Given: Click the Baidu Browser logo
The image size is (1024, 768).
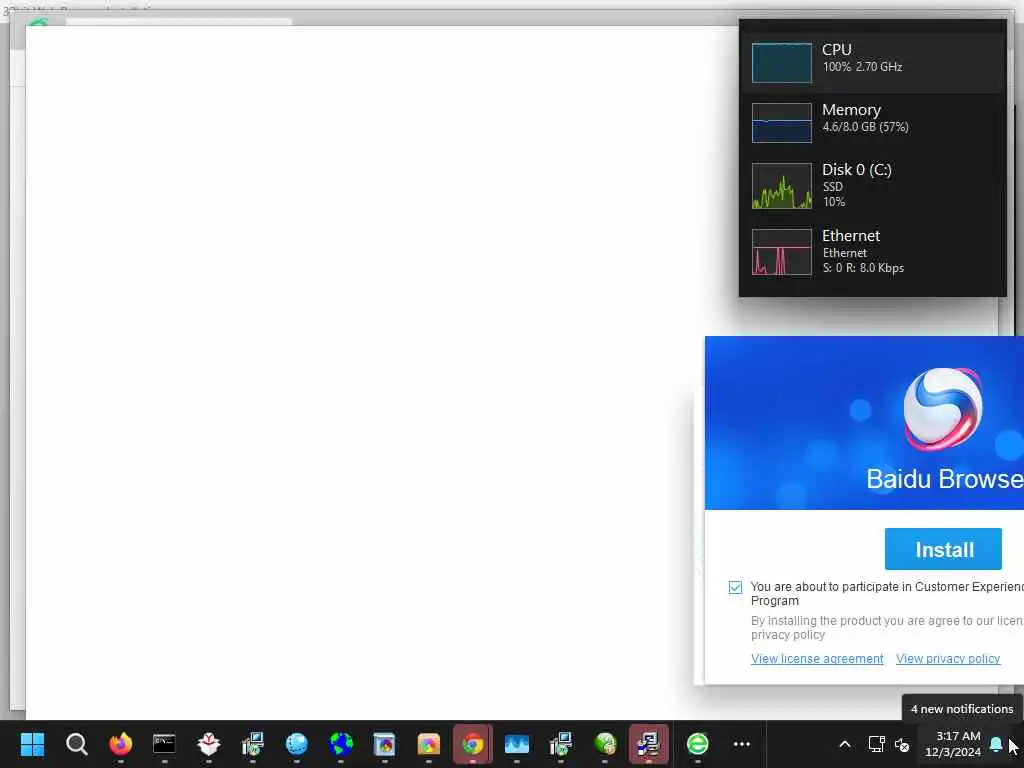Looking at the screenshot, I should click(x=942, y=409).
